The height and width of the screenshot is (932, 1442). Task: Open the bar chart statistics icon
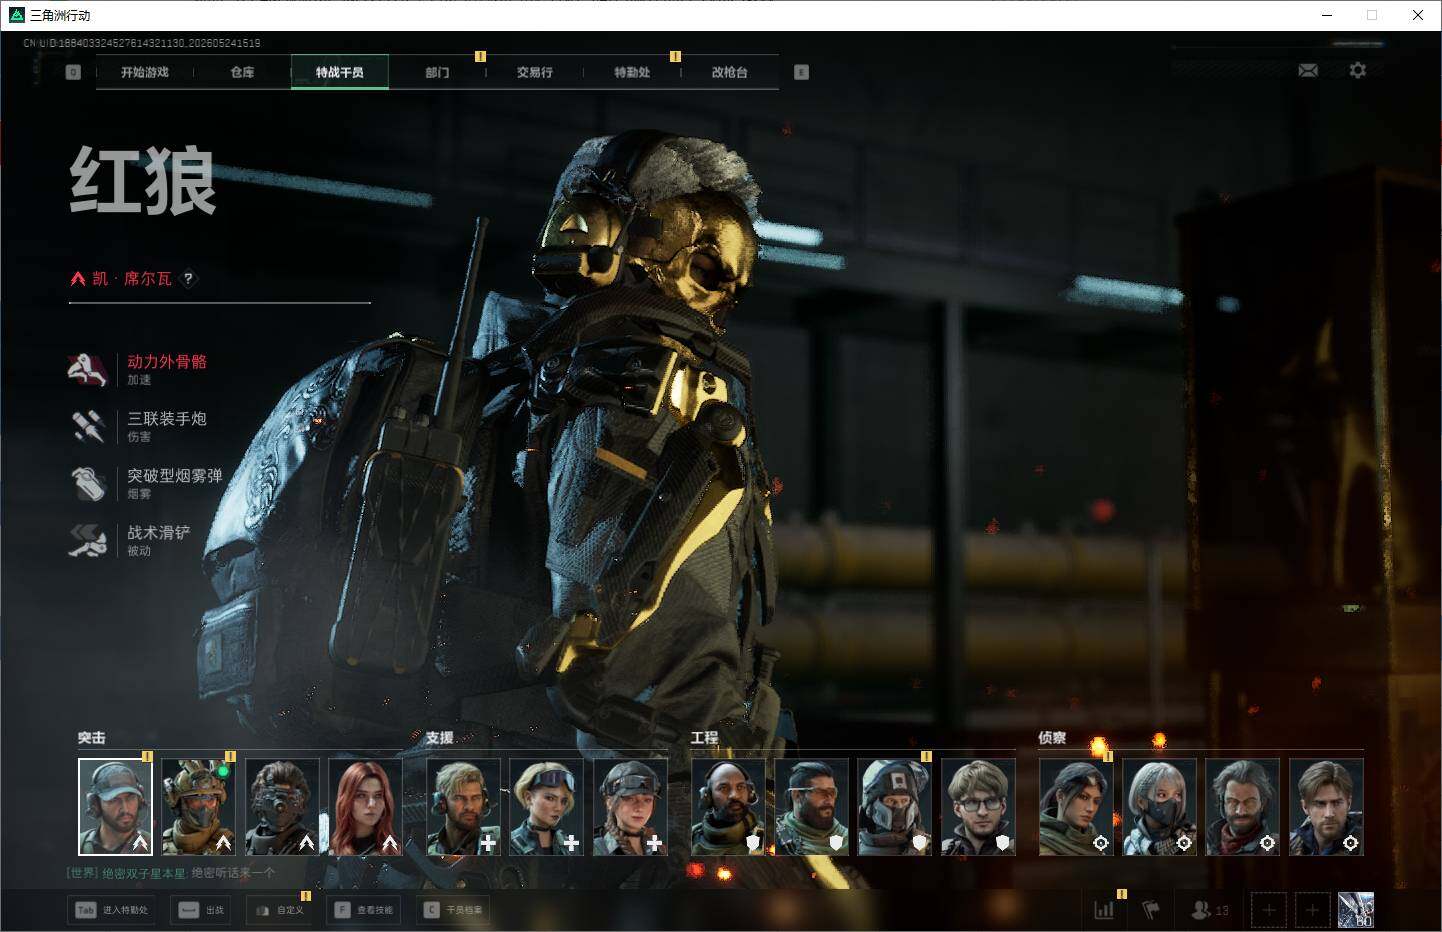click(1104, 910)
